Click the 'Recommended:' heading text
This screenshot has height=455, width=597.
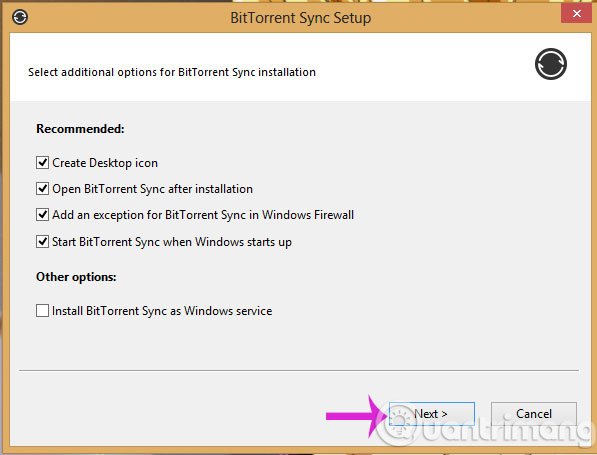tap(80, 129)
